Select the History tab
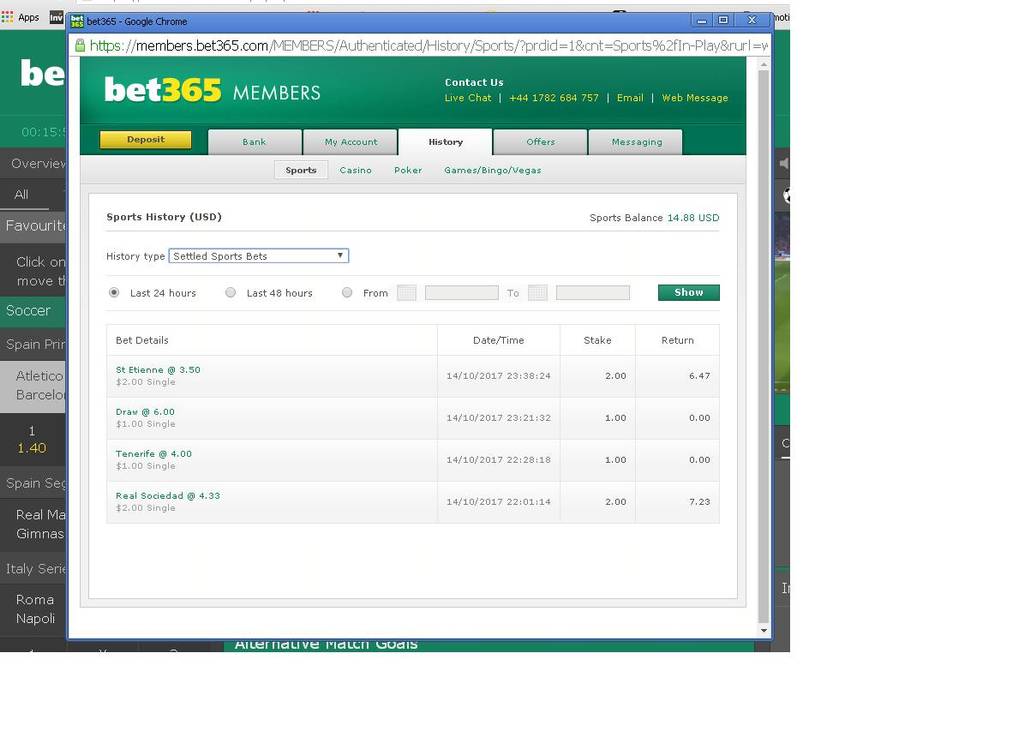 (445, 142)
